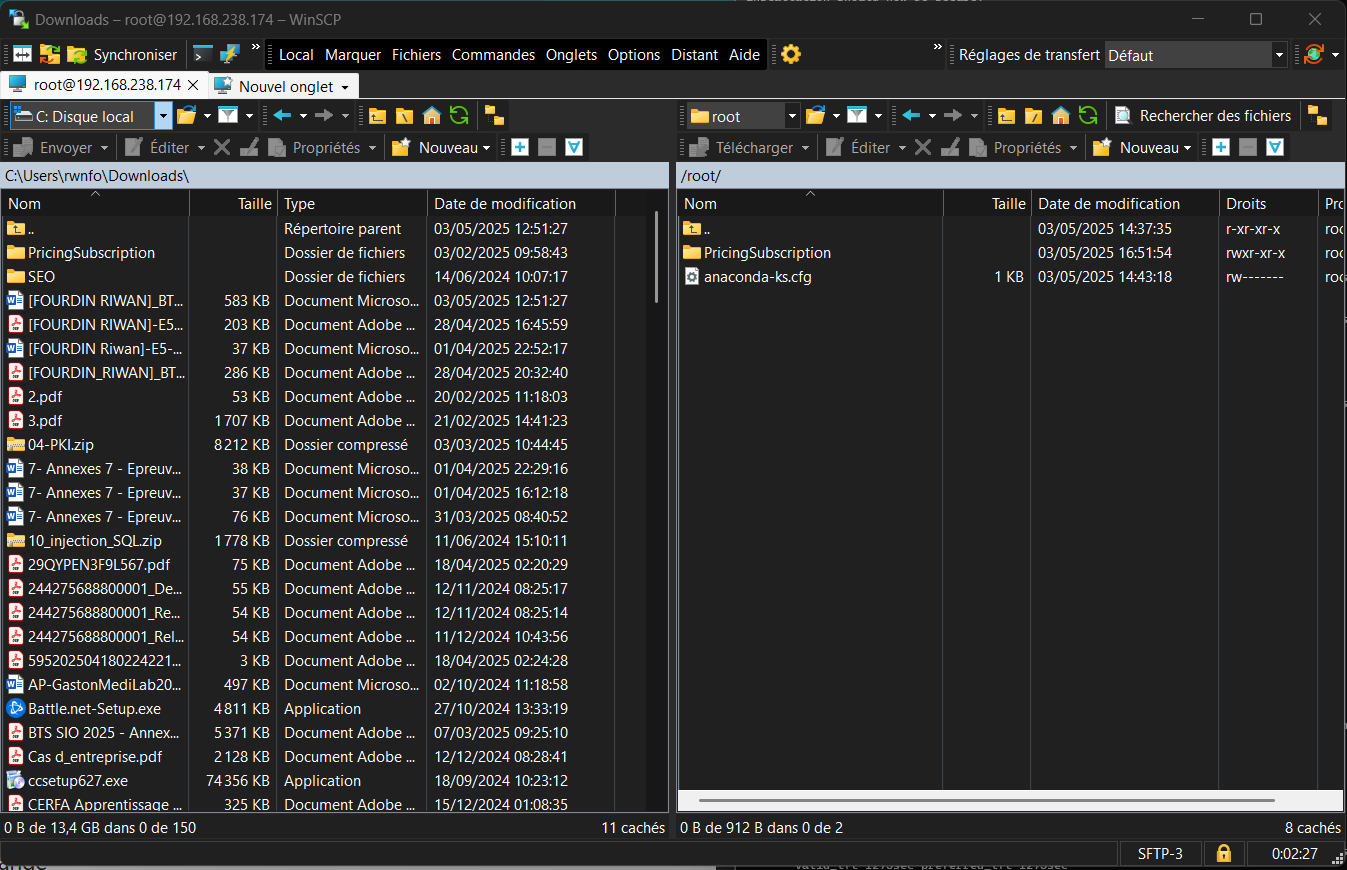The image size is (1347, 870).
Task: Open the Distant menu
Action: point(695,55)
